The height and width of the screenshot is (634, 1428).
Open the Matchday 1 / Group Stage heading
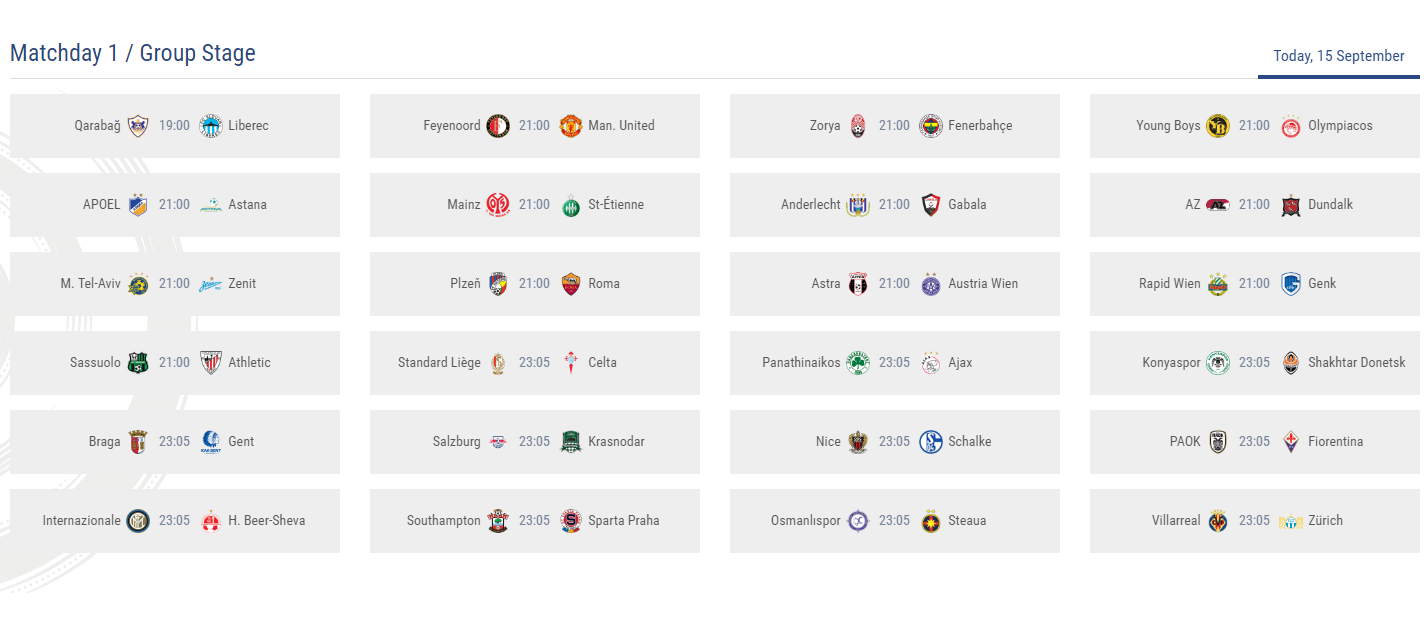coord(133,53)
